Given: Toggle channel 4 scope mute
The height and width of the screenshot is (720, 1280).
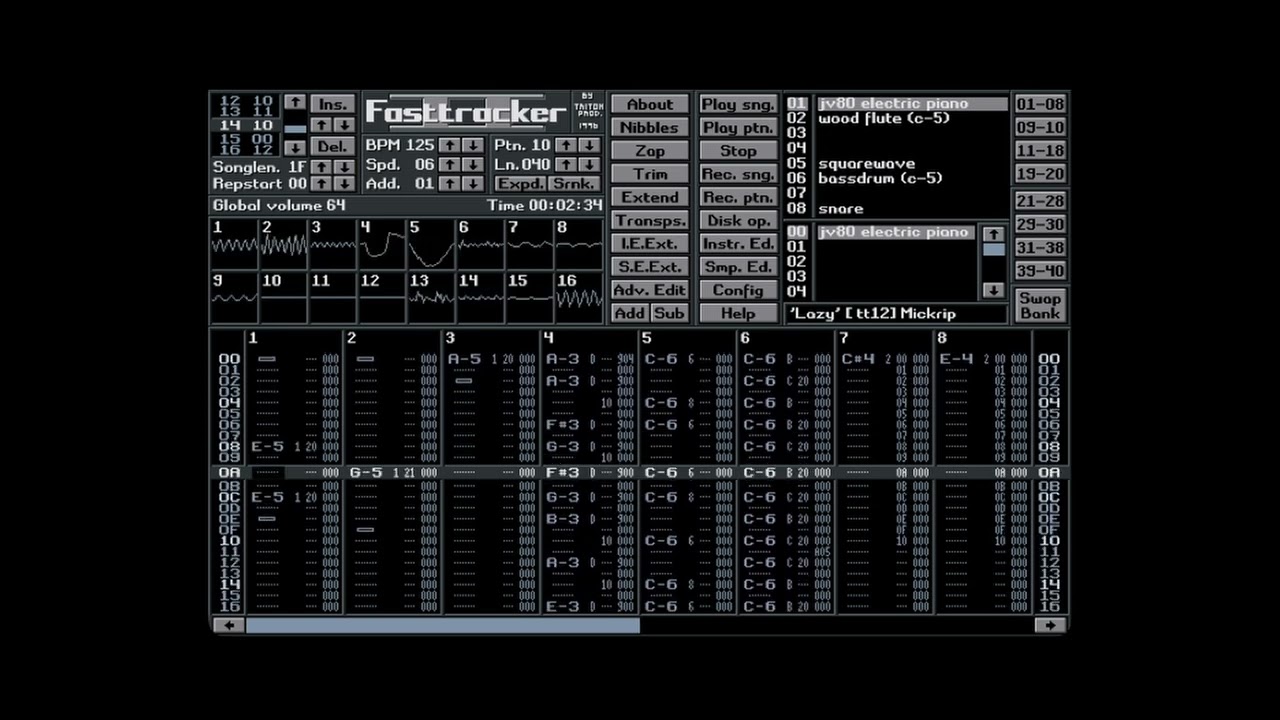Looking at the screenshot, I should coord(381,244).
